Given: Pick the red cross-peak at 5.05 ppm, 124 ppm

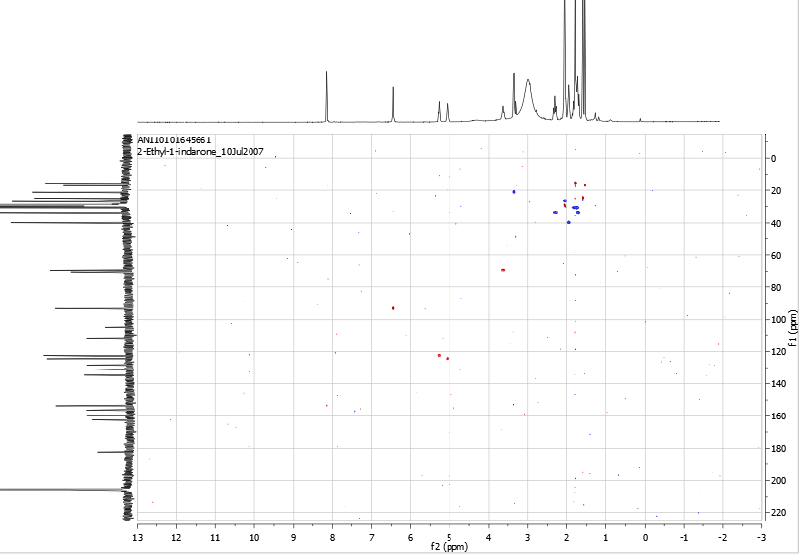Looking at the screenshot, I should coord(447,359).
